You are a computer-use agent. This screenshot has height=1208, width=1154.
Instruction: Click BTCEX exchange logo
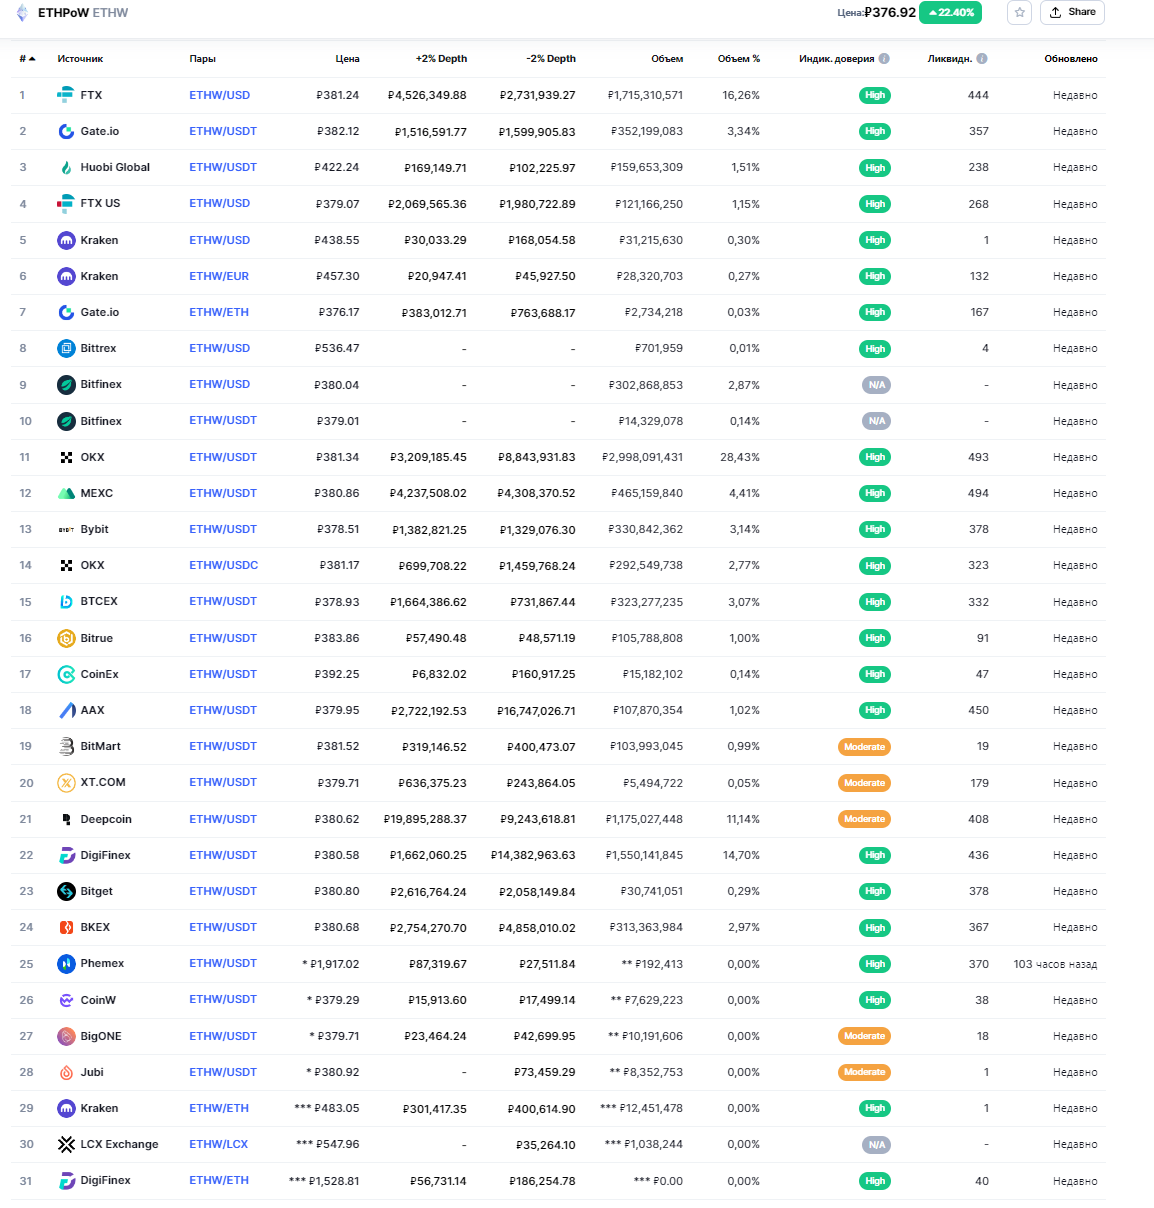66,602
